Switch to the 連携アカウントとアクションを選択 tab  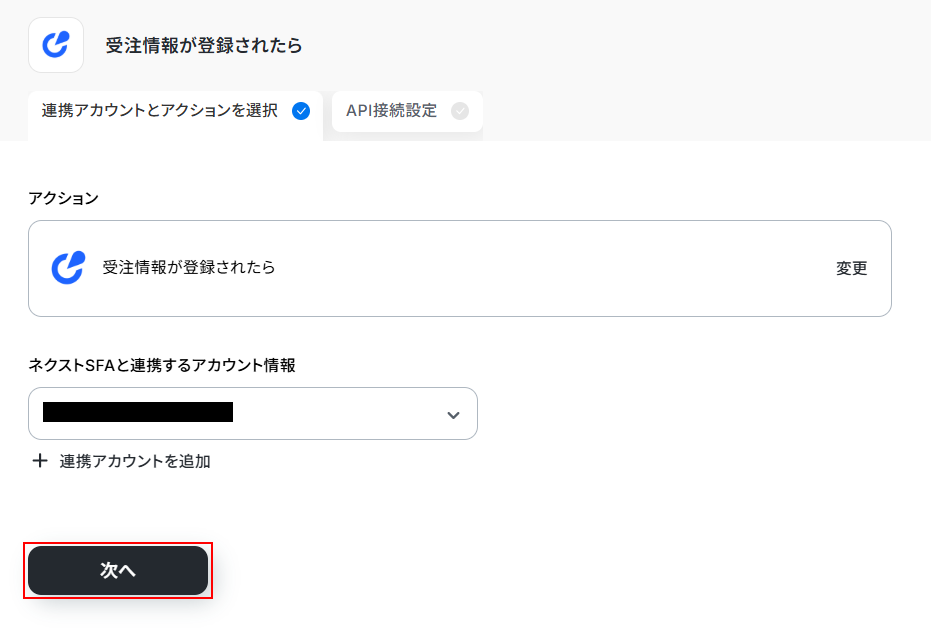click(x=160, y=111)
